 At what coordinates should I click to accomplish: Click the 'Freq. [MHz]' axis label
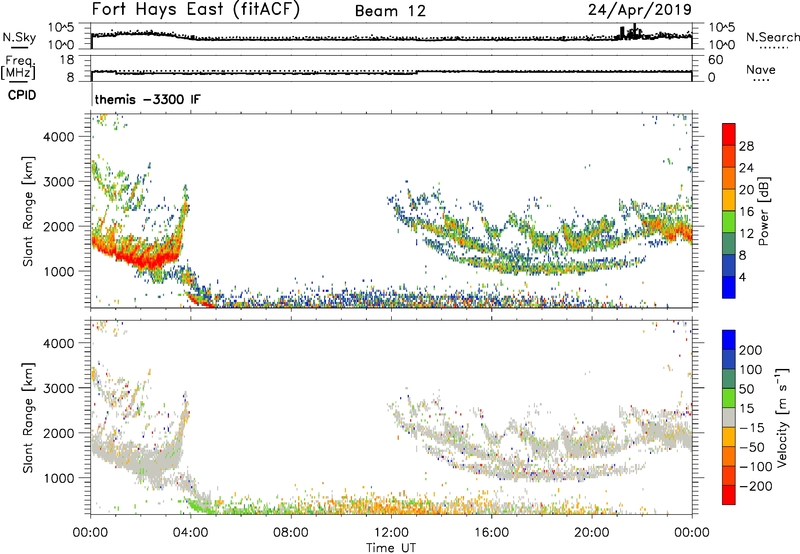[18, 67]
